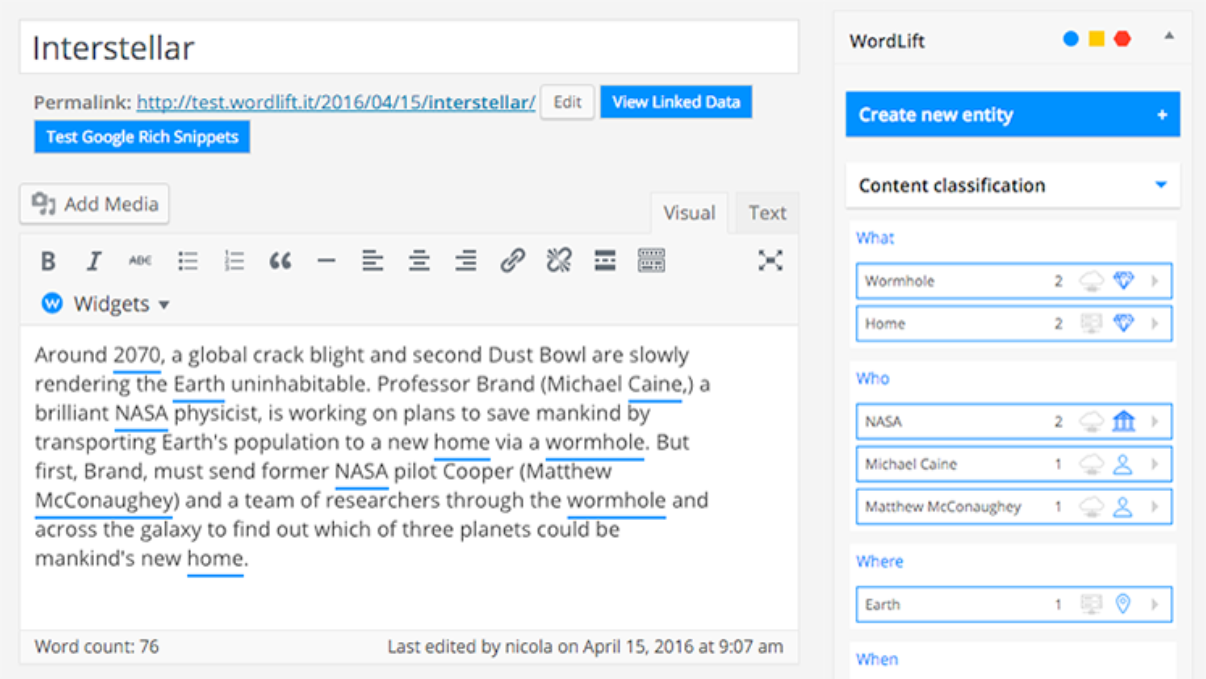Click the cloud icon on Wormhole row

coord(1091,281)
